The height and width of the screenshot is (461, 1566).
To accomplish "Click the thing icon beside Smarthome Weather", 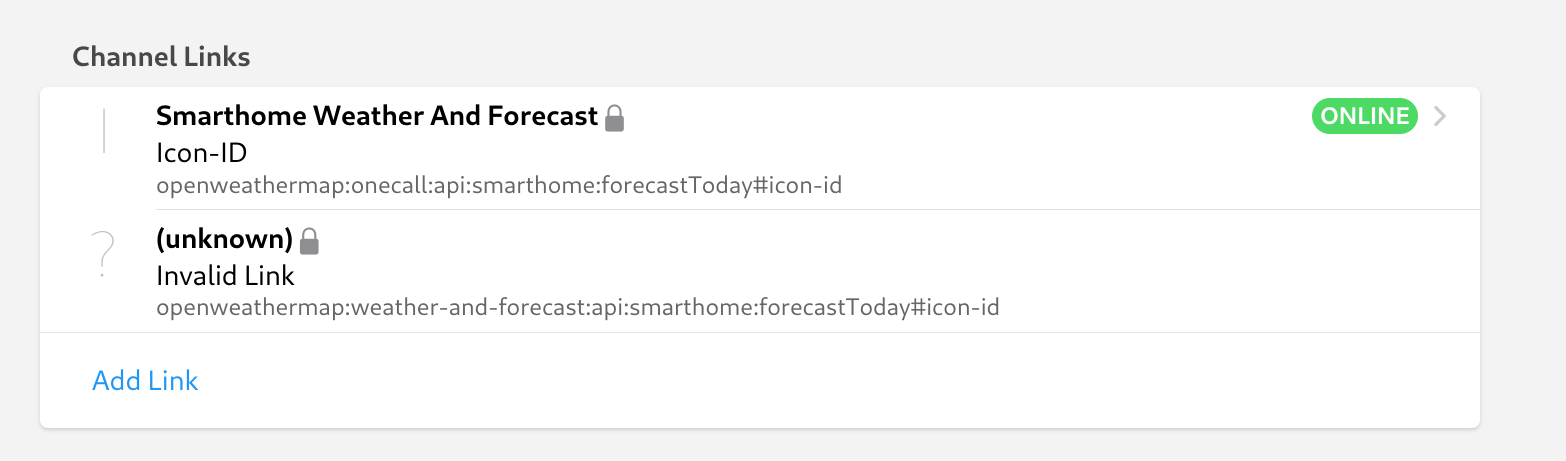I will [104, 133].
